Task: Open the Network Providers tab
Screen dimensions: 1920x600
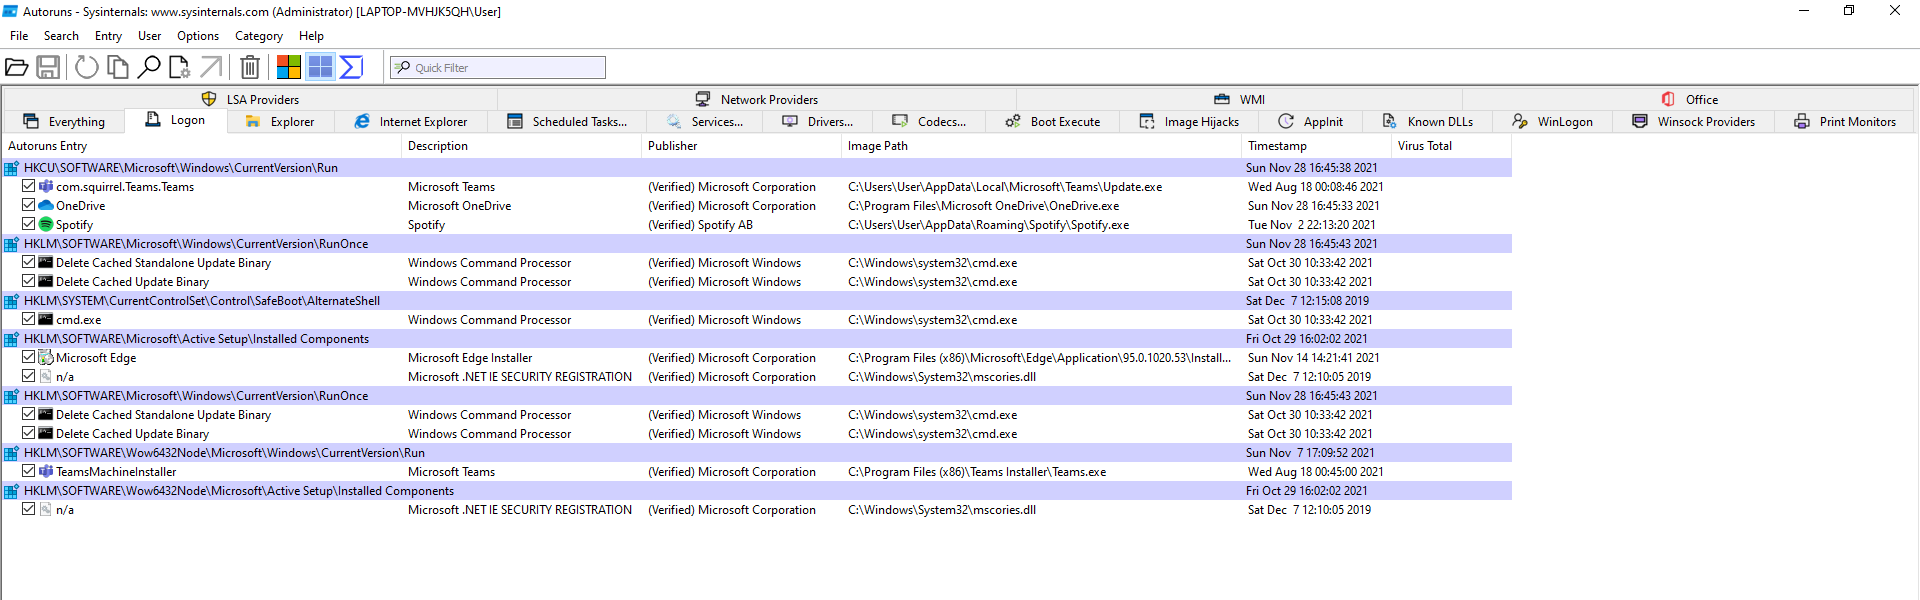Action: tap(757, 99)
